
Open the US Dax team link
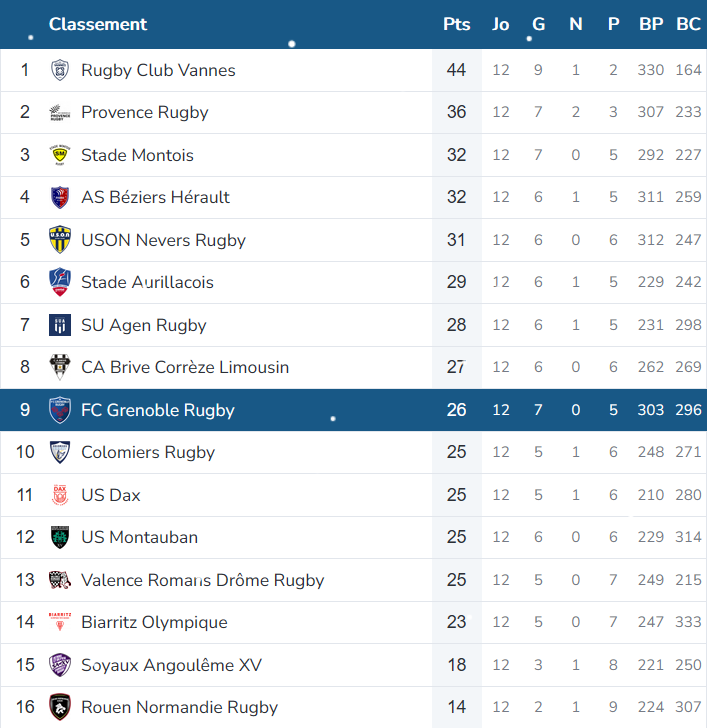coord(110,495)
